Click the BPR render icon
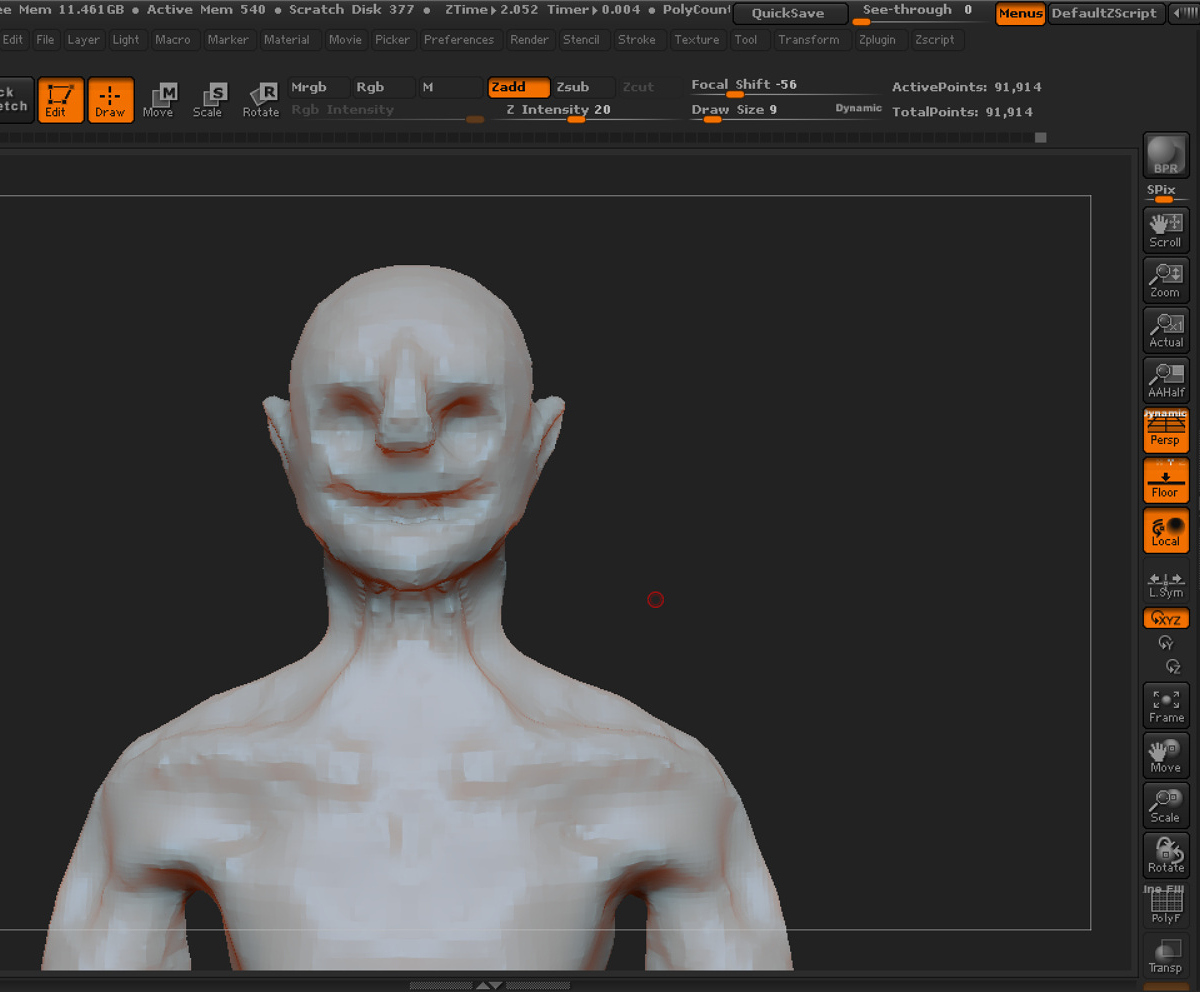The image size is (1200, 992). pos(1165,154)
